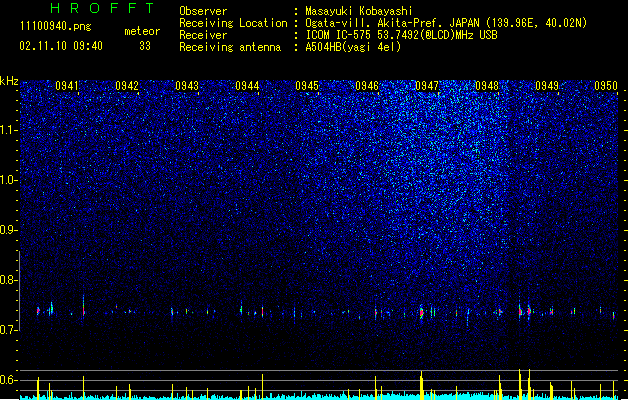
Task: Click the Ogata-vill. Akita-Pref. JAPAN location text
Action: pyautogui.click(x=446, y=23)
